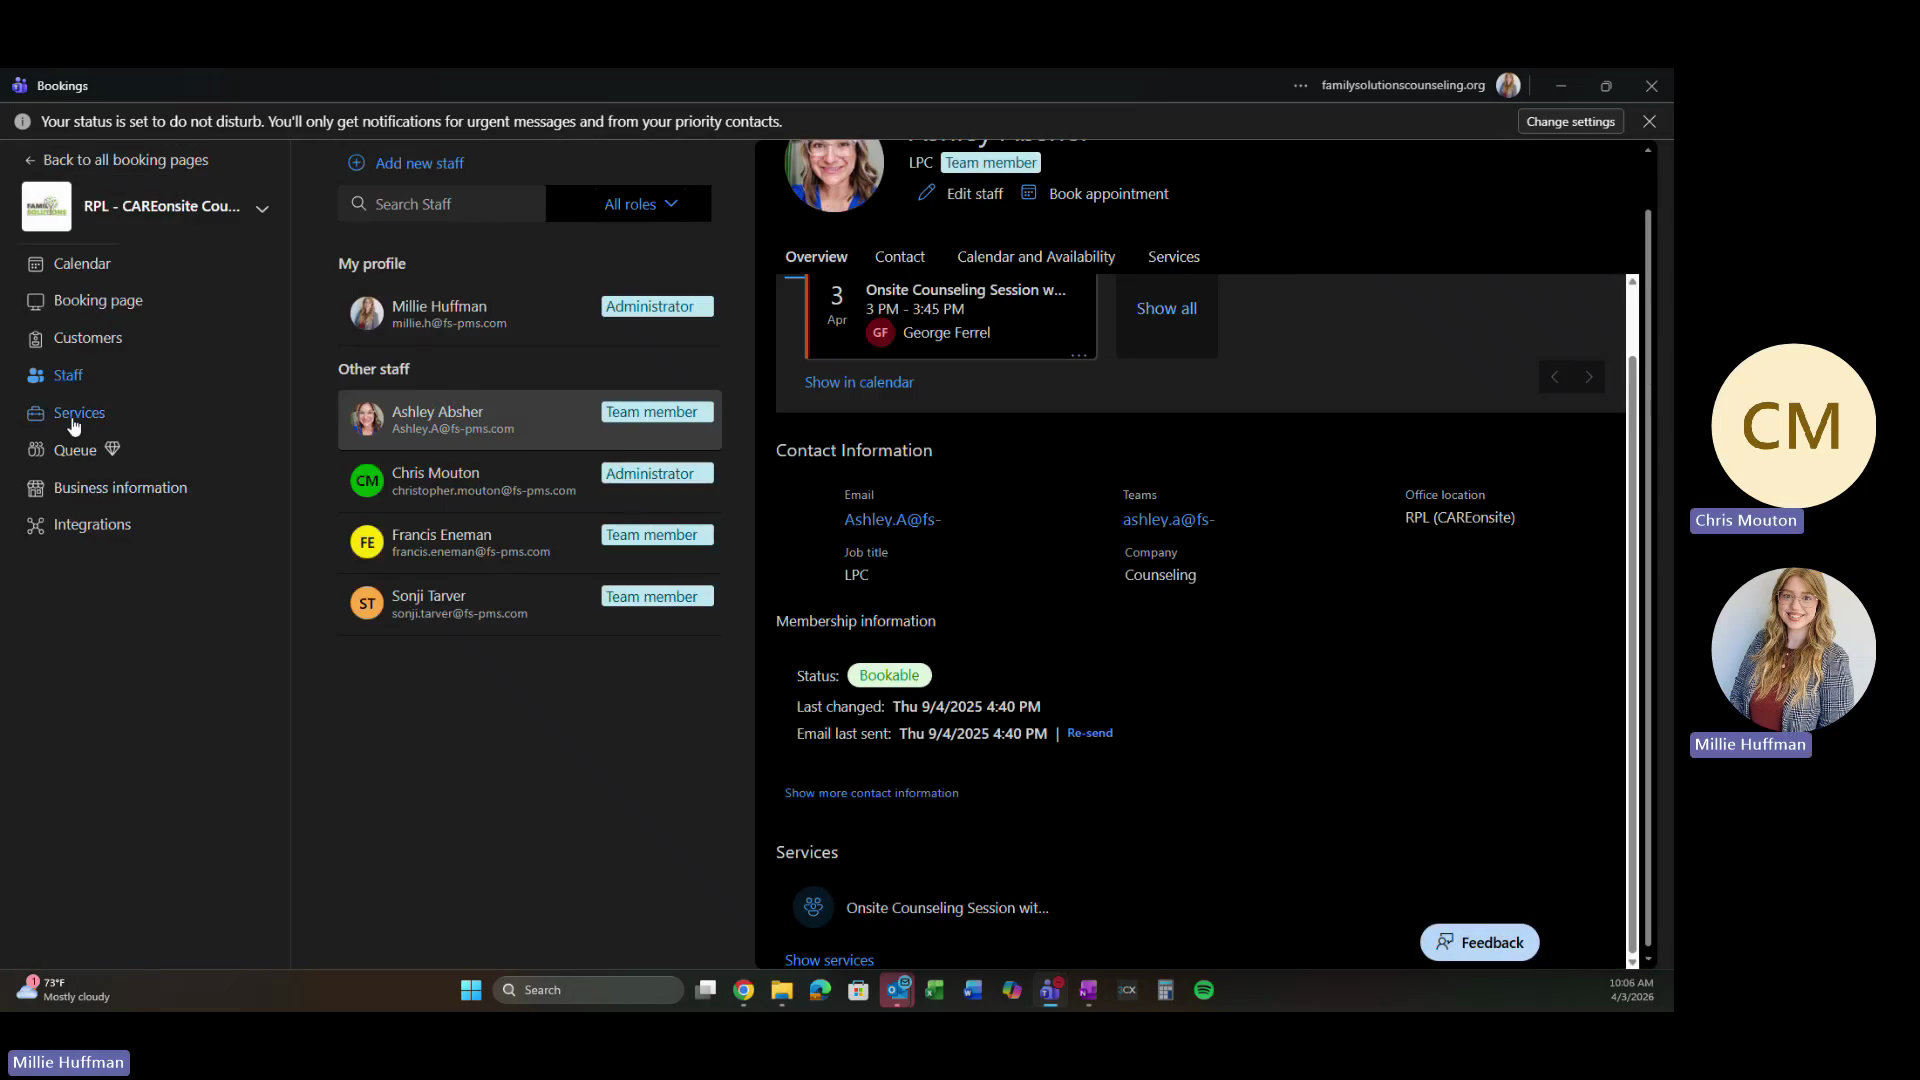Click the Book appointment calendar icon
The image size is (1920, 1080).
pyautogui.click(x=1028, y=193)
